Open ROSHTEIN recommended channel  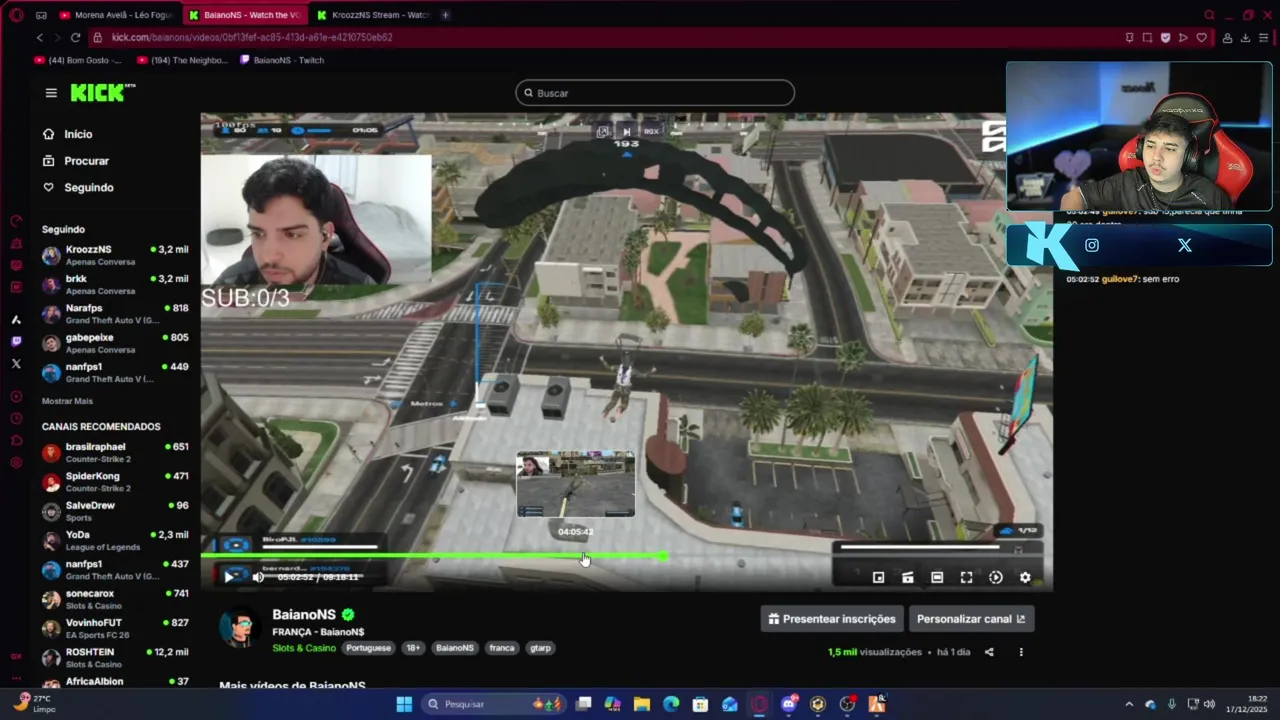[115, 657]
